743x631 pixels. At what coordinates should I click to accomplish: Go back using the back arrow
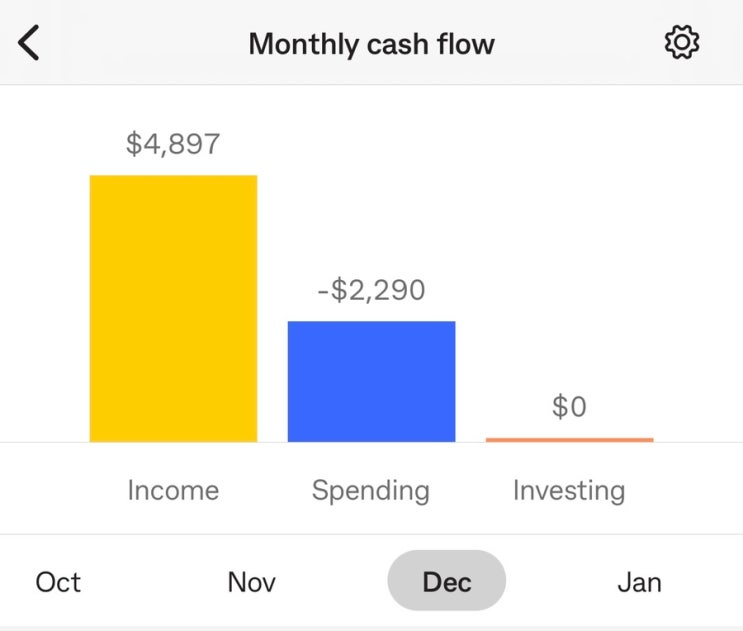pos(30,44)
